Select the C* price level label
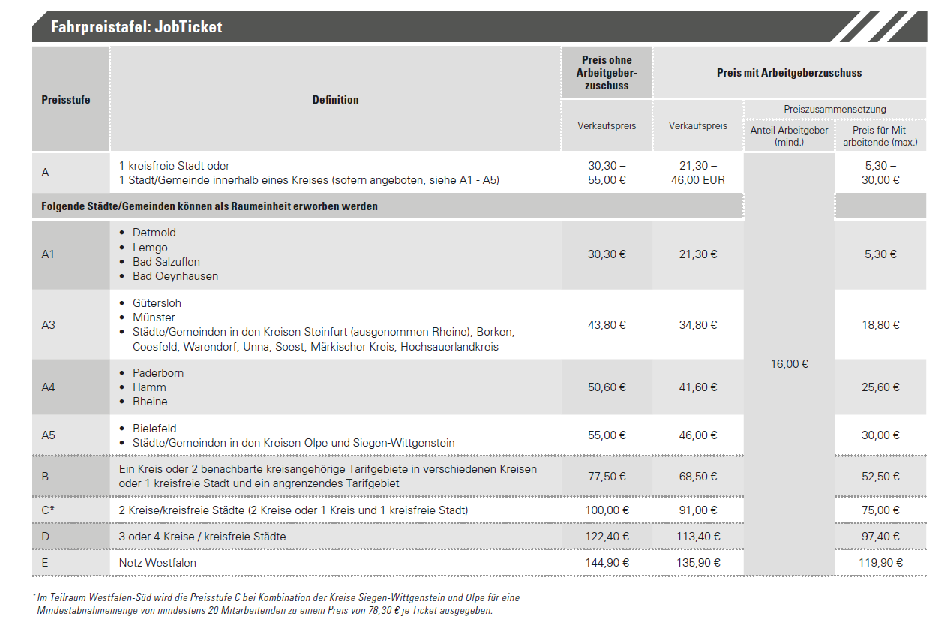Viewport: 951px width, 626px height. [x=47, y=510]
